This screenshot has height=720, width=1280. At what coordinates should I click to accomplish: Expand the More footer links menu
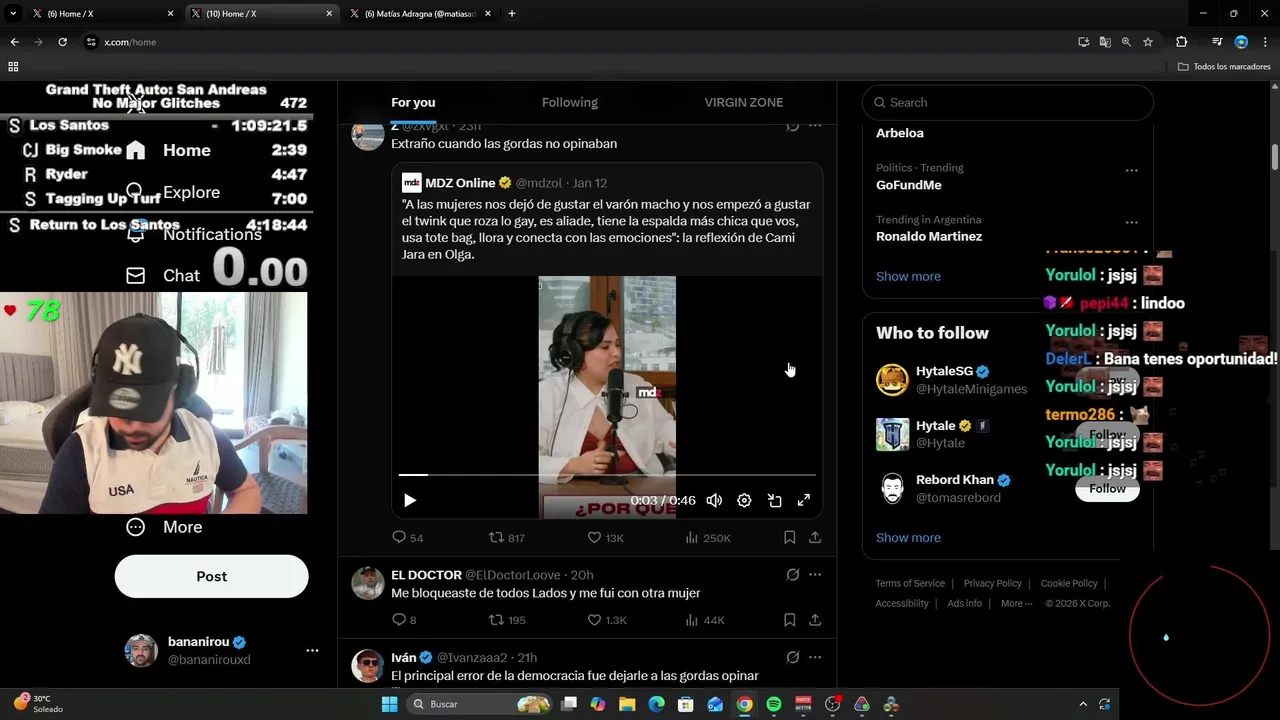[x=1018, y=603]
